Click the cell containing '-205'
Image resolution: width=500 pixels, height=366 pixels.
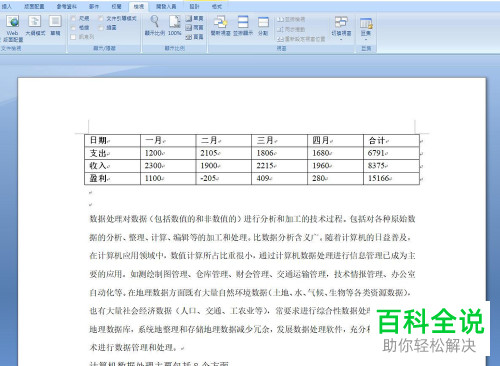tap(224, 178)
